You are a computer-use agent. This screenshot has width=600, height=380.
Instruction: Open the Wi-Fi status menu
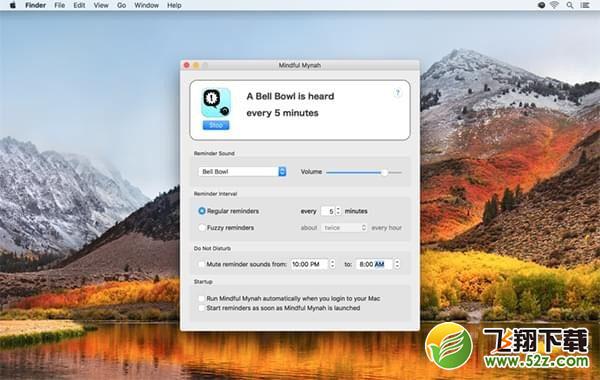point(554,5)
